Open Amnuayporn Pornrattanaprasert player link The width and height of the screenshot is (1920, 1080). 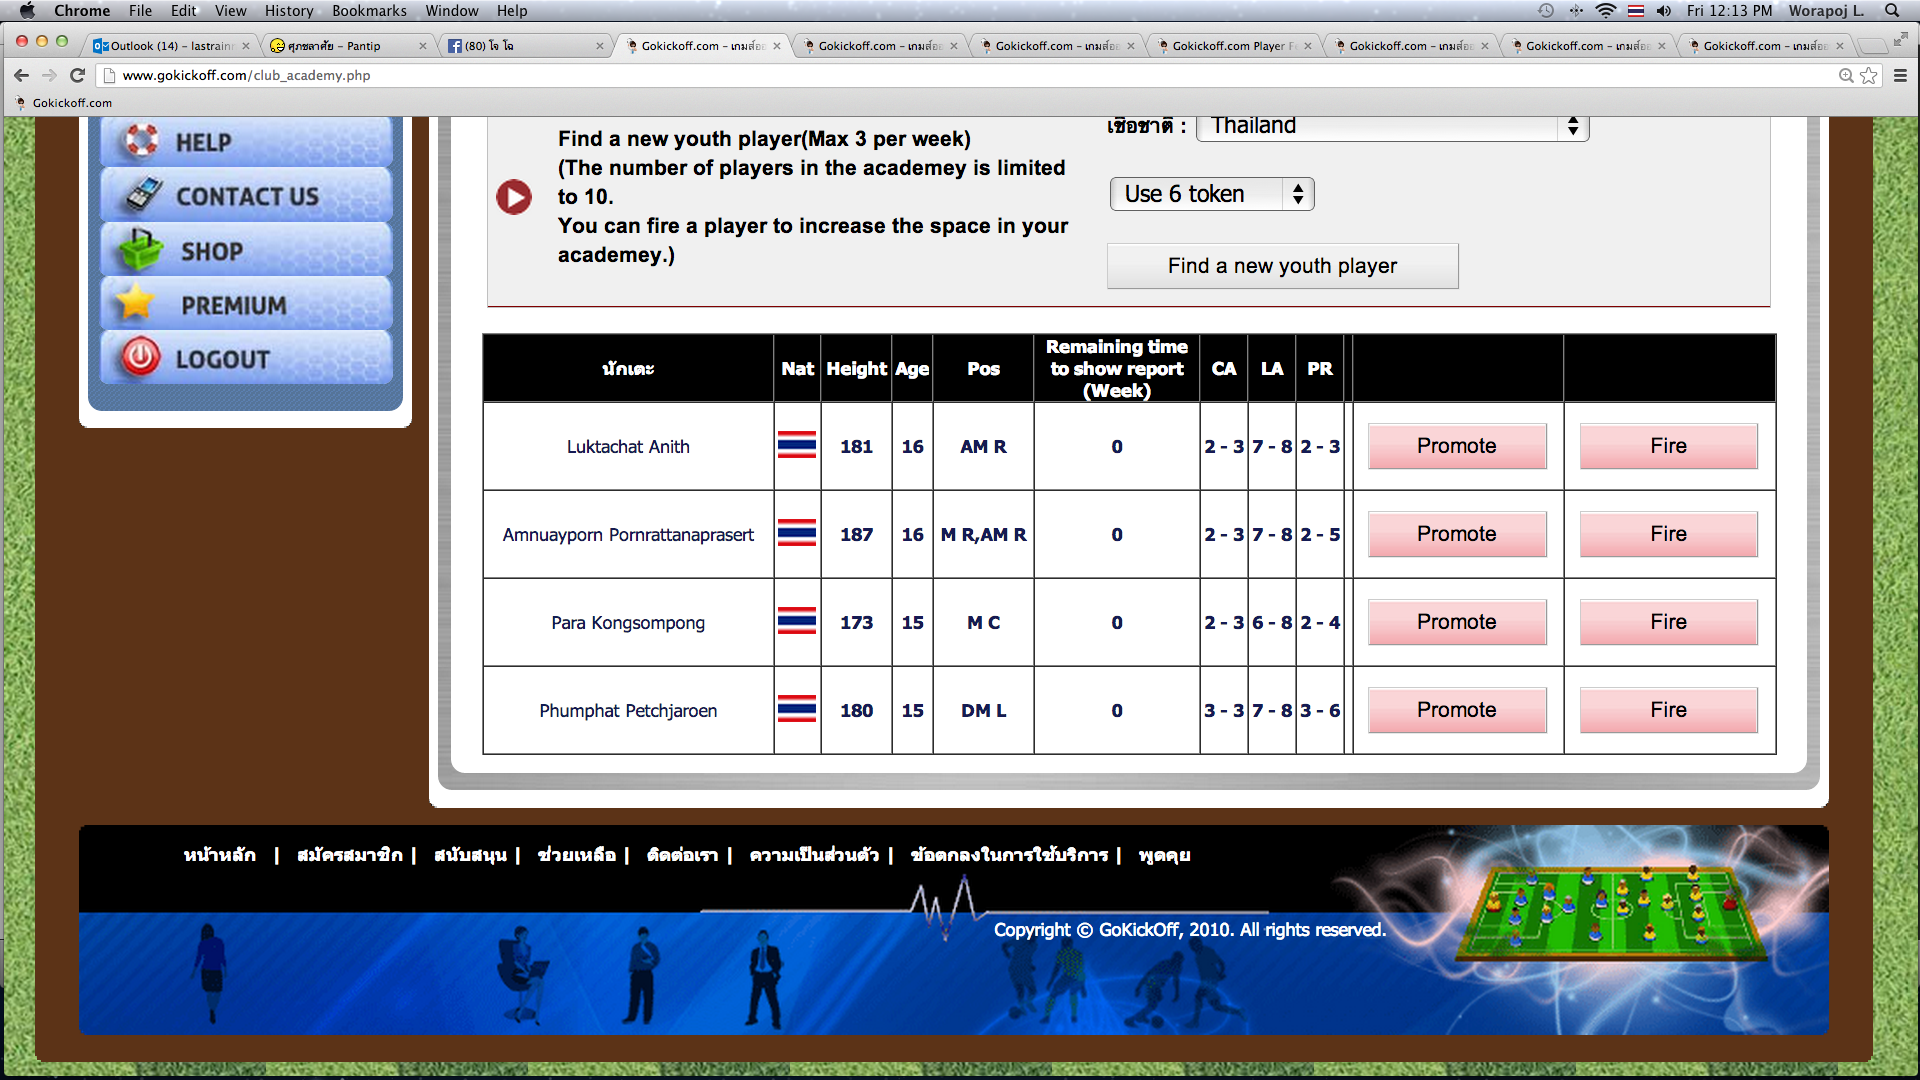628,535
